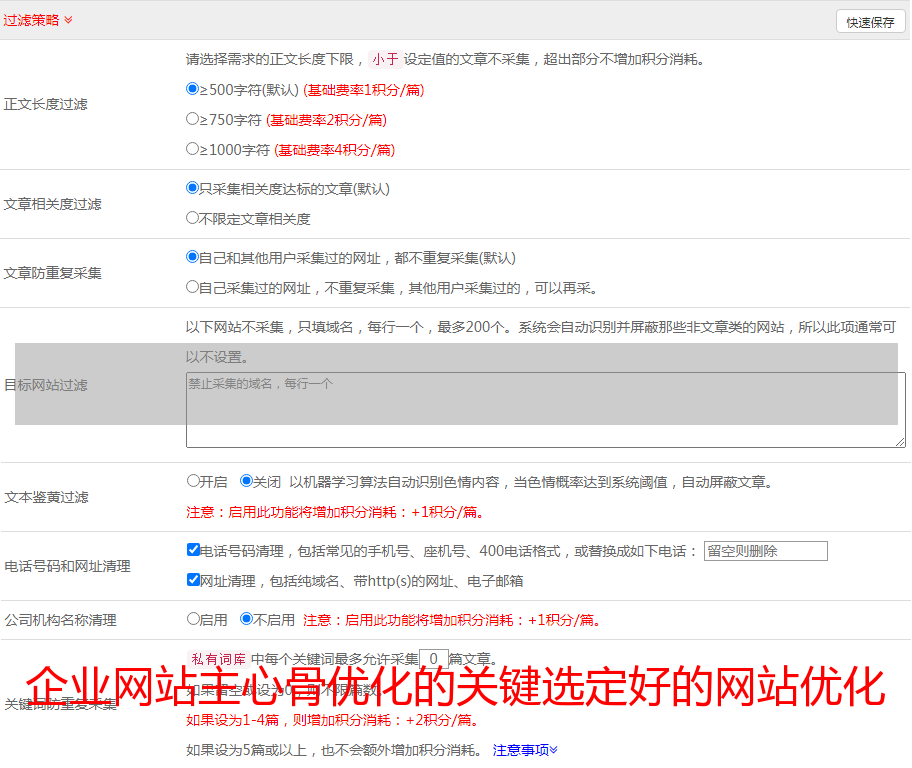Screen dimensions: 912x768
Task: Click the keyword article count input box
Action: coord(433,659)
